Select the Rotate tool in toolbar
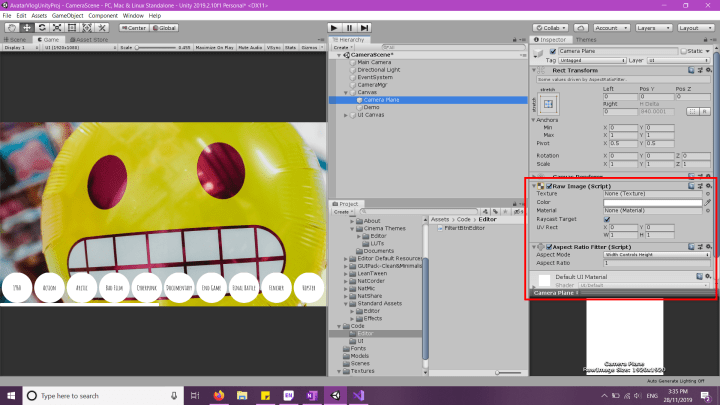720x405 pixels. pyautogui.click(x=40, y=28)
